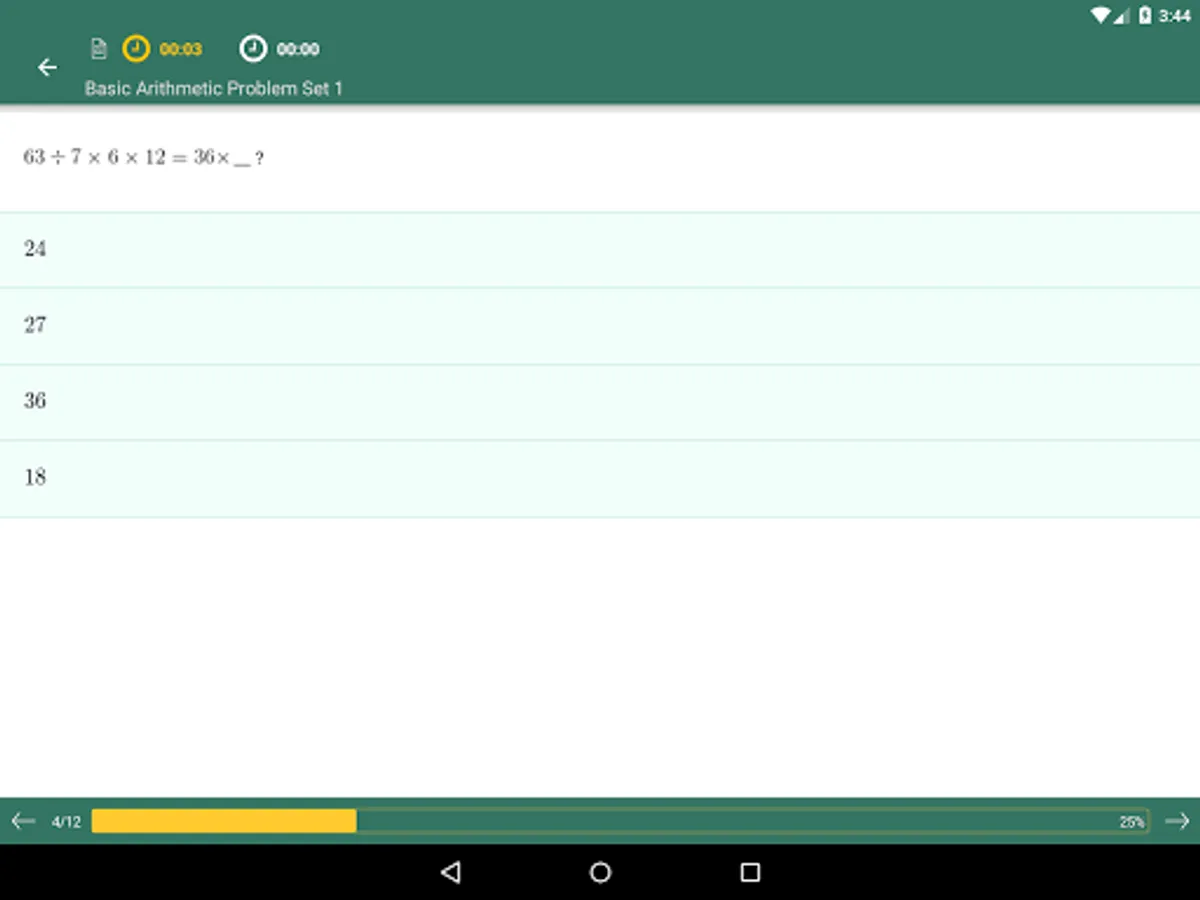The width and height of the screenshot is (1200, 900).
Task: Choose answer option 36
Action: 600,402
